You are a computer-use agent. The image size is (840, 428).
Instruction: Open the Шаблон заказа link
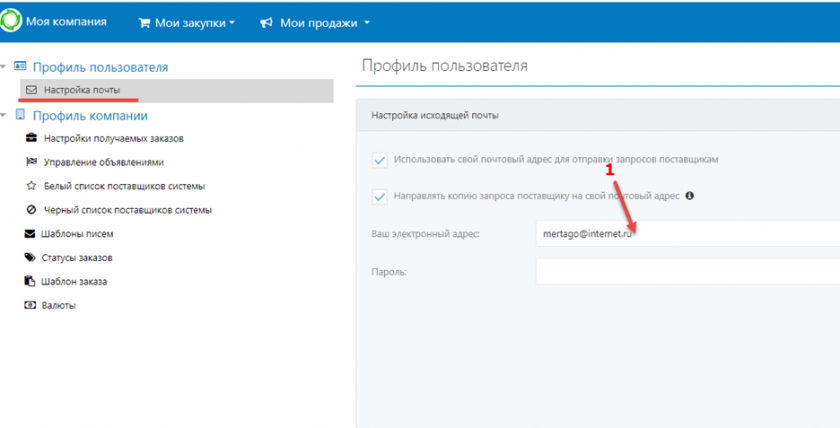(x=75, y=282)
